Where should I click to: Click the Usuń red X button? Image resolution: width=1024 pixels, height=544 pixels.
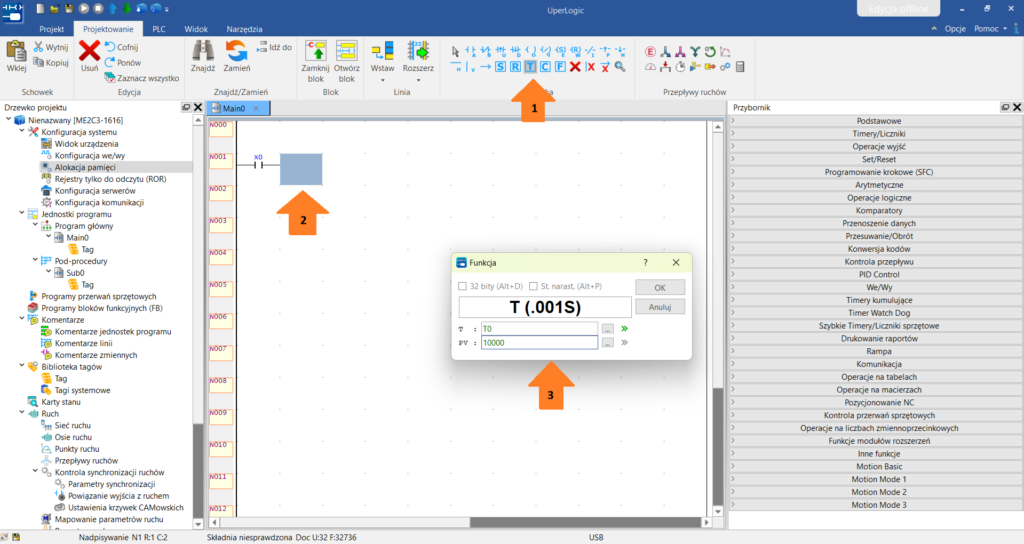click(x=89, y=51)
